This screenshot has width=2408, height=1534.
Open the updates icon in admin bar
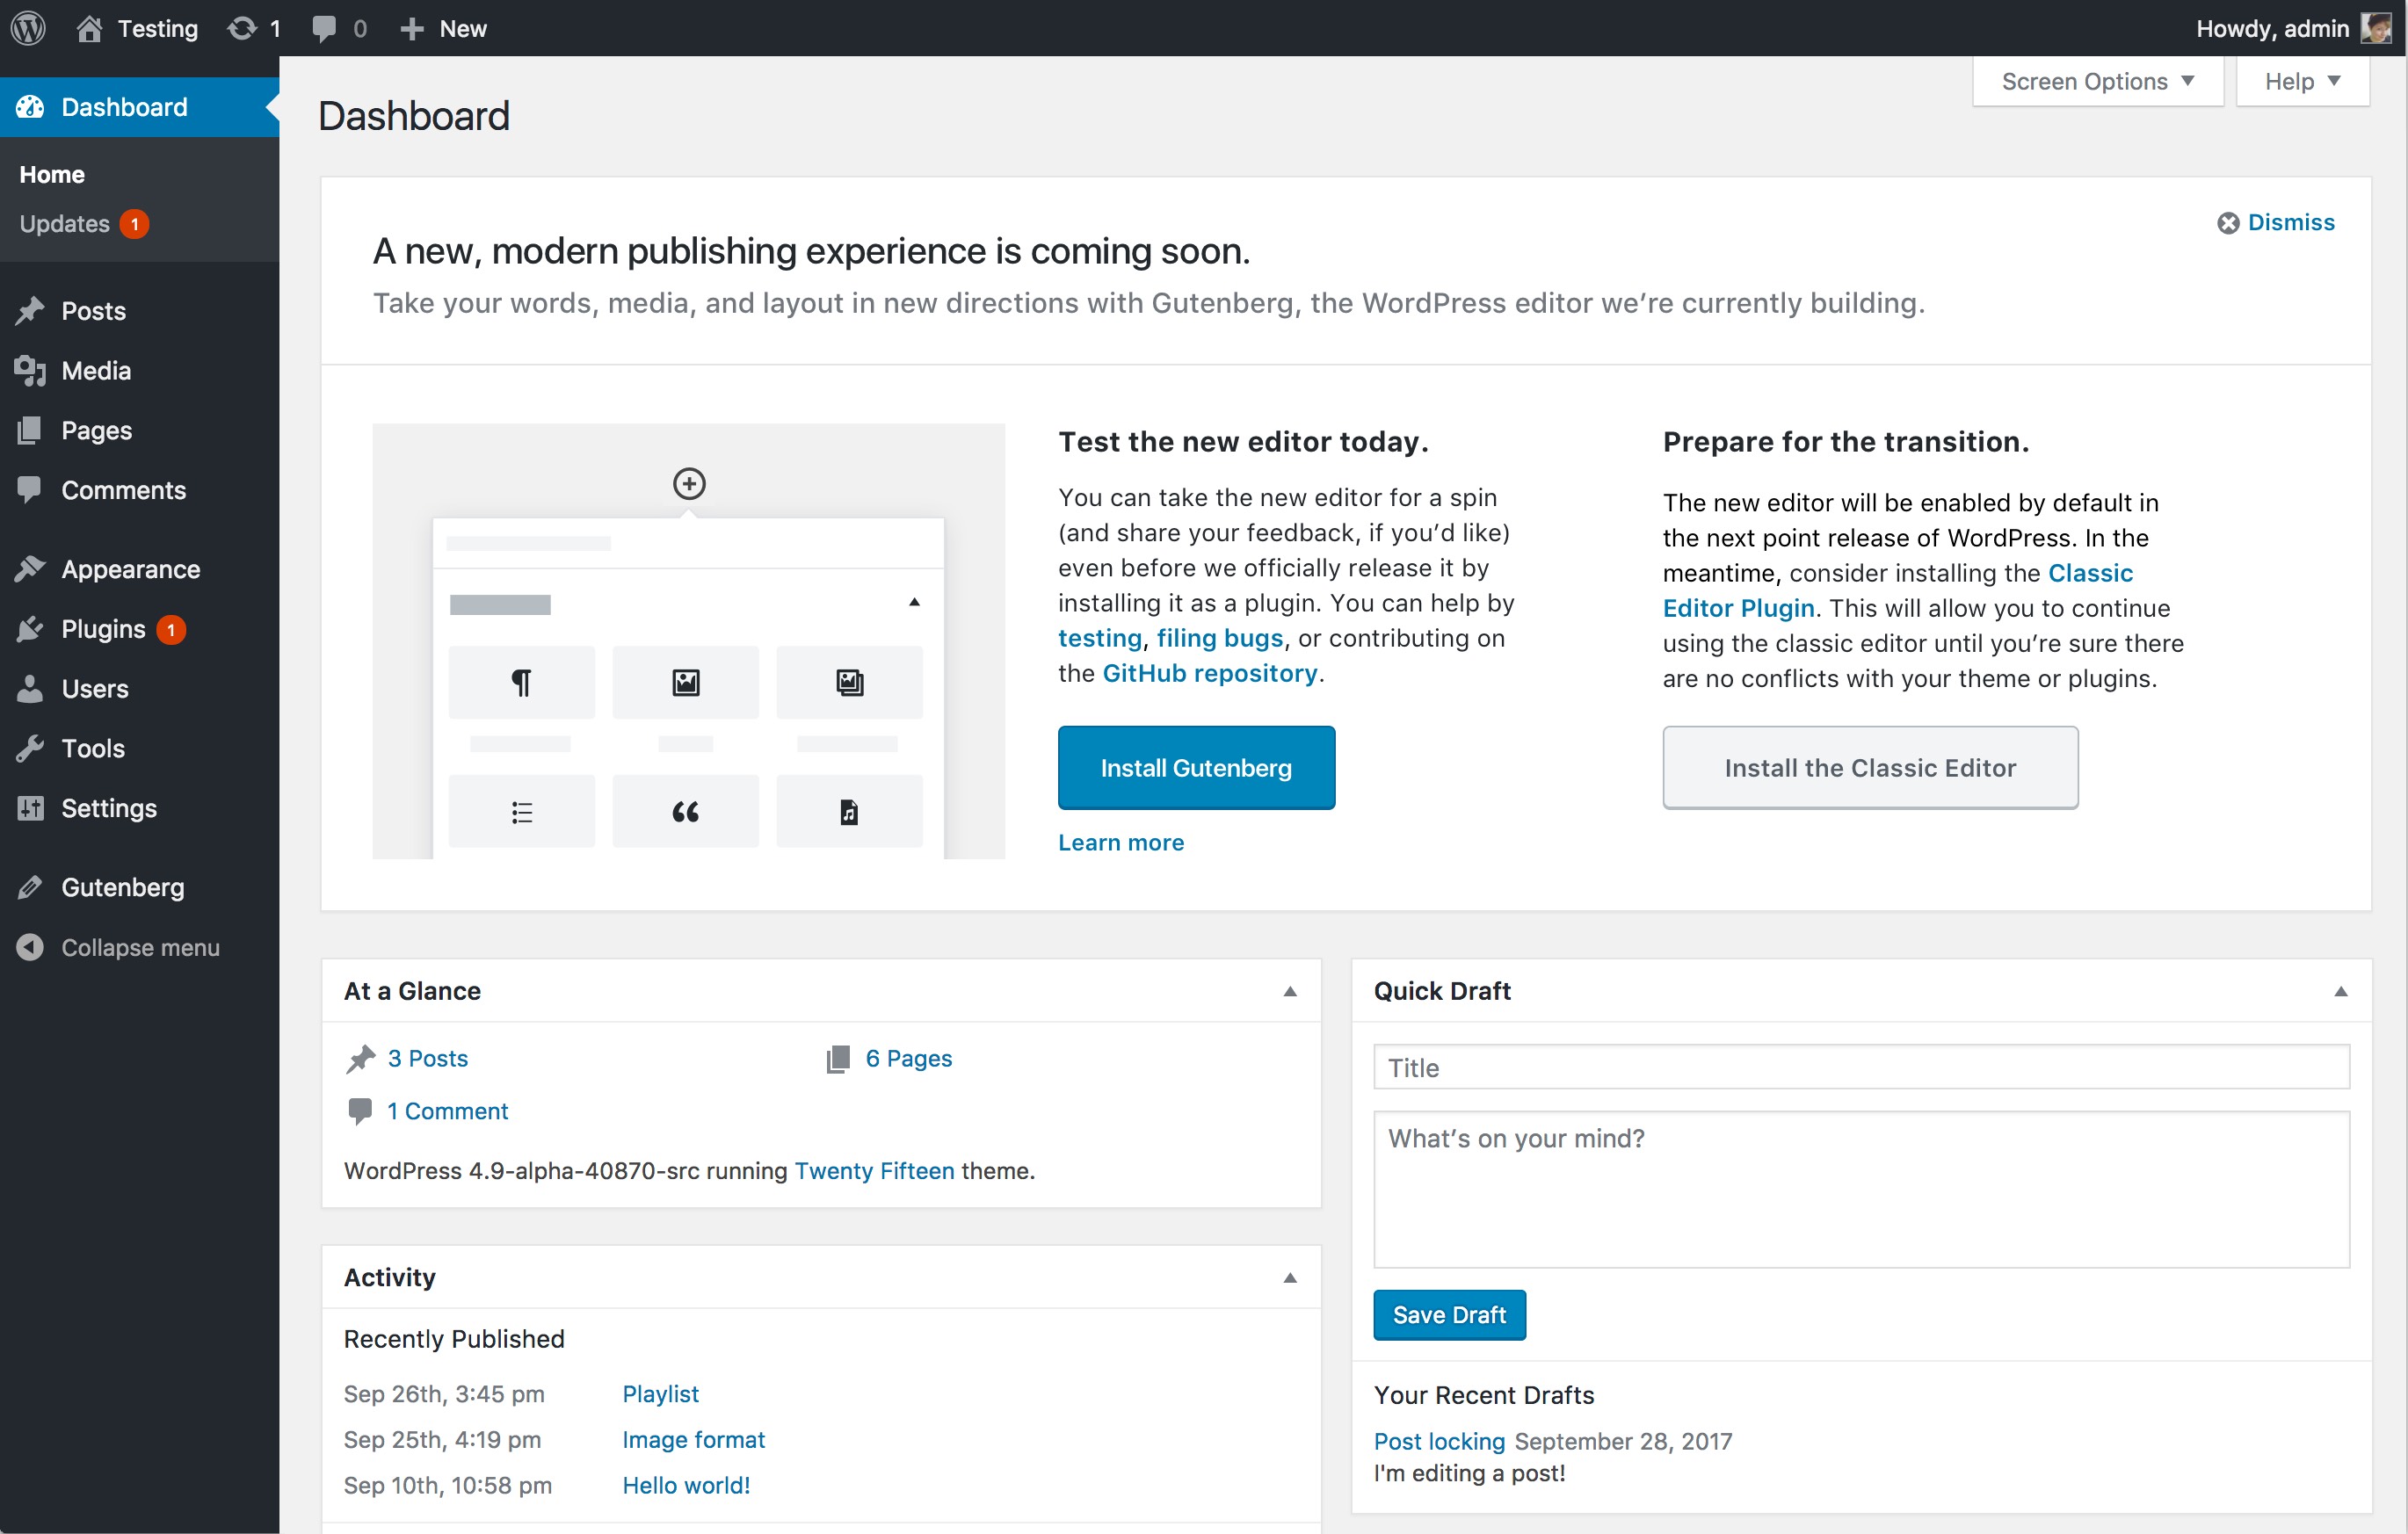click(x=242, y=28)
